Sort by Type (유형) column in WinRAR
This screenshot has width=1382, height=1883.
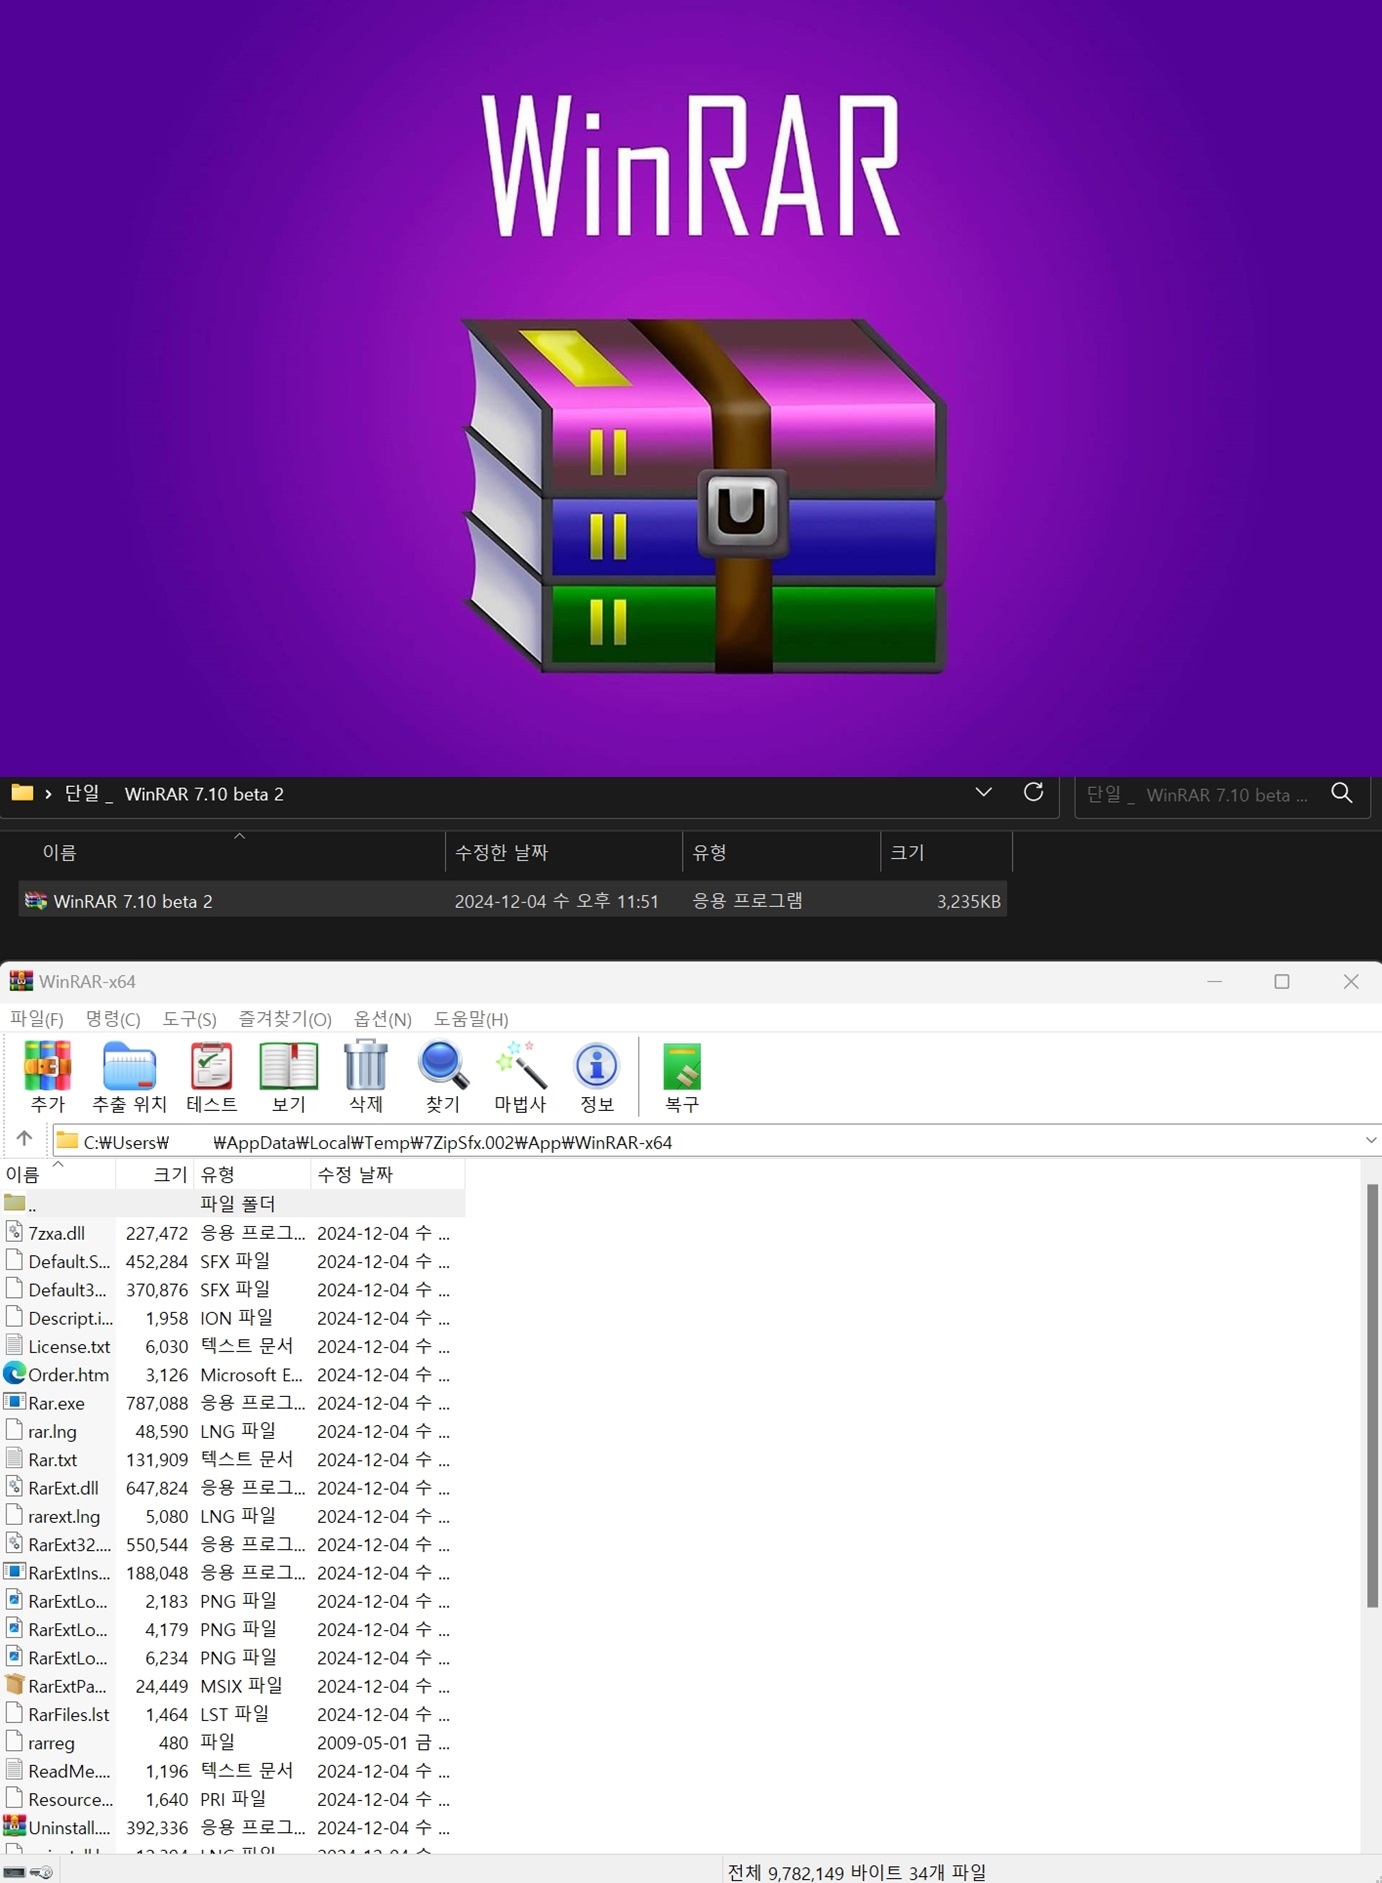[x=252, y=1174]
